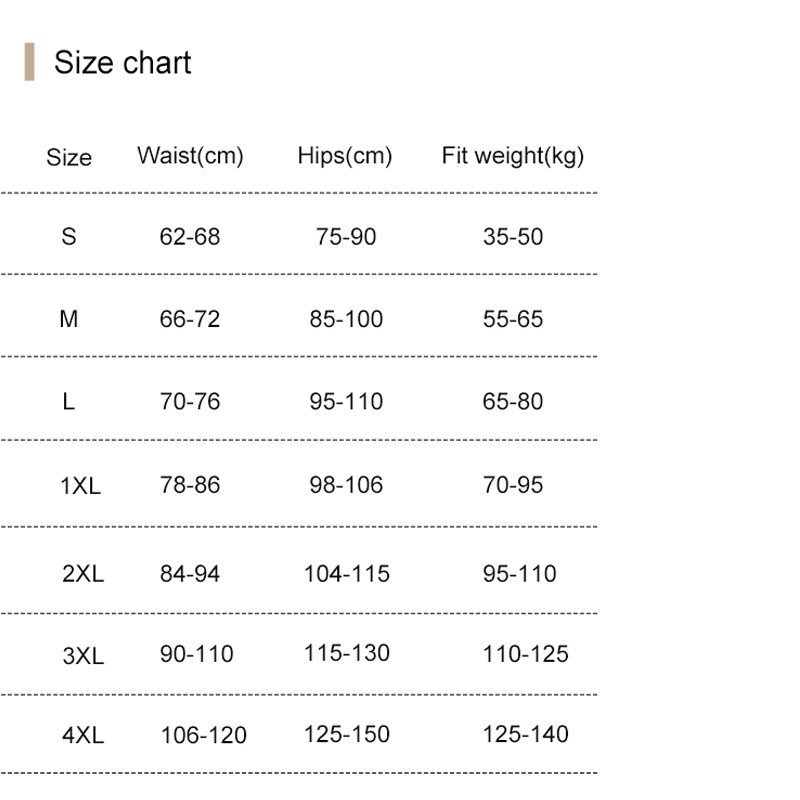Image resolution: width=800 pixels, height=800 pixels.
Task: Select the M size row label
Action: (x=69, y=319)
